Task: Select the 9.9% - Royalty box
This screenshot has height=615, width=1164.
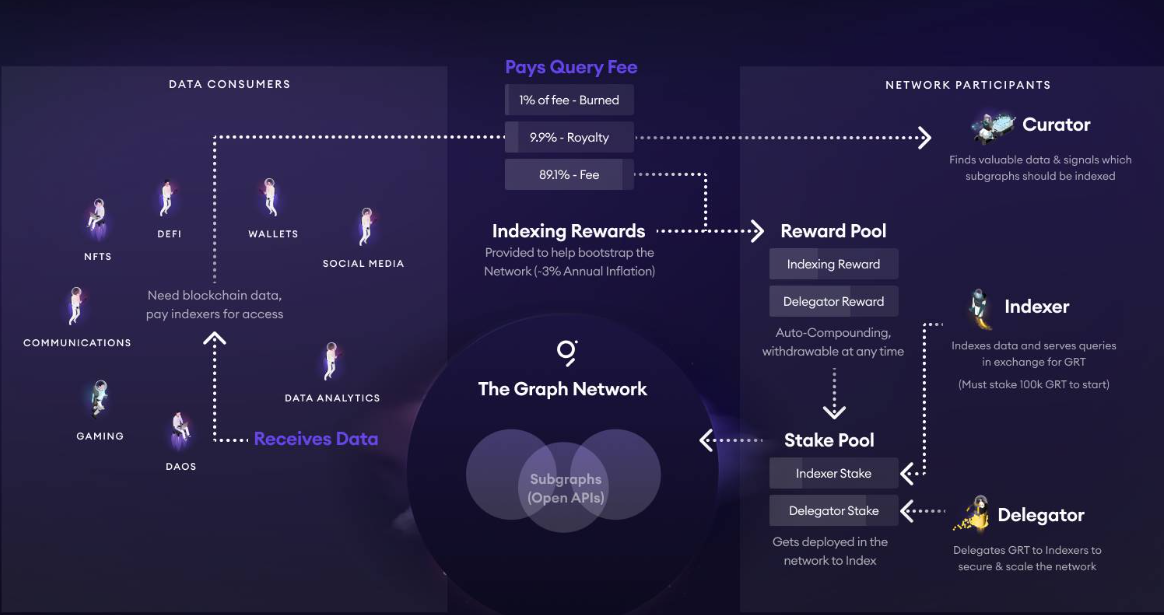Action: click(569, 137)
